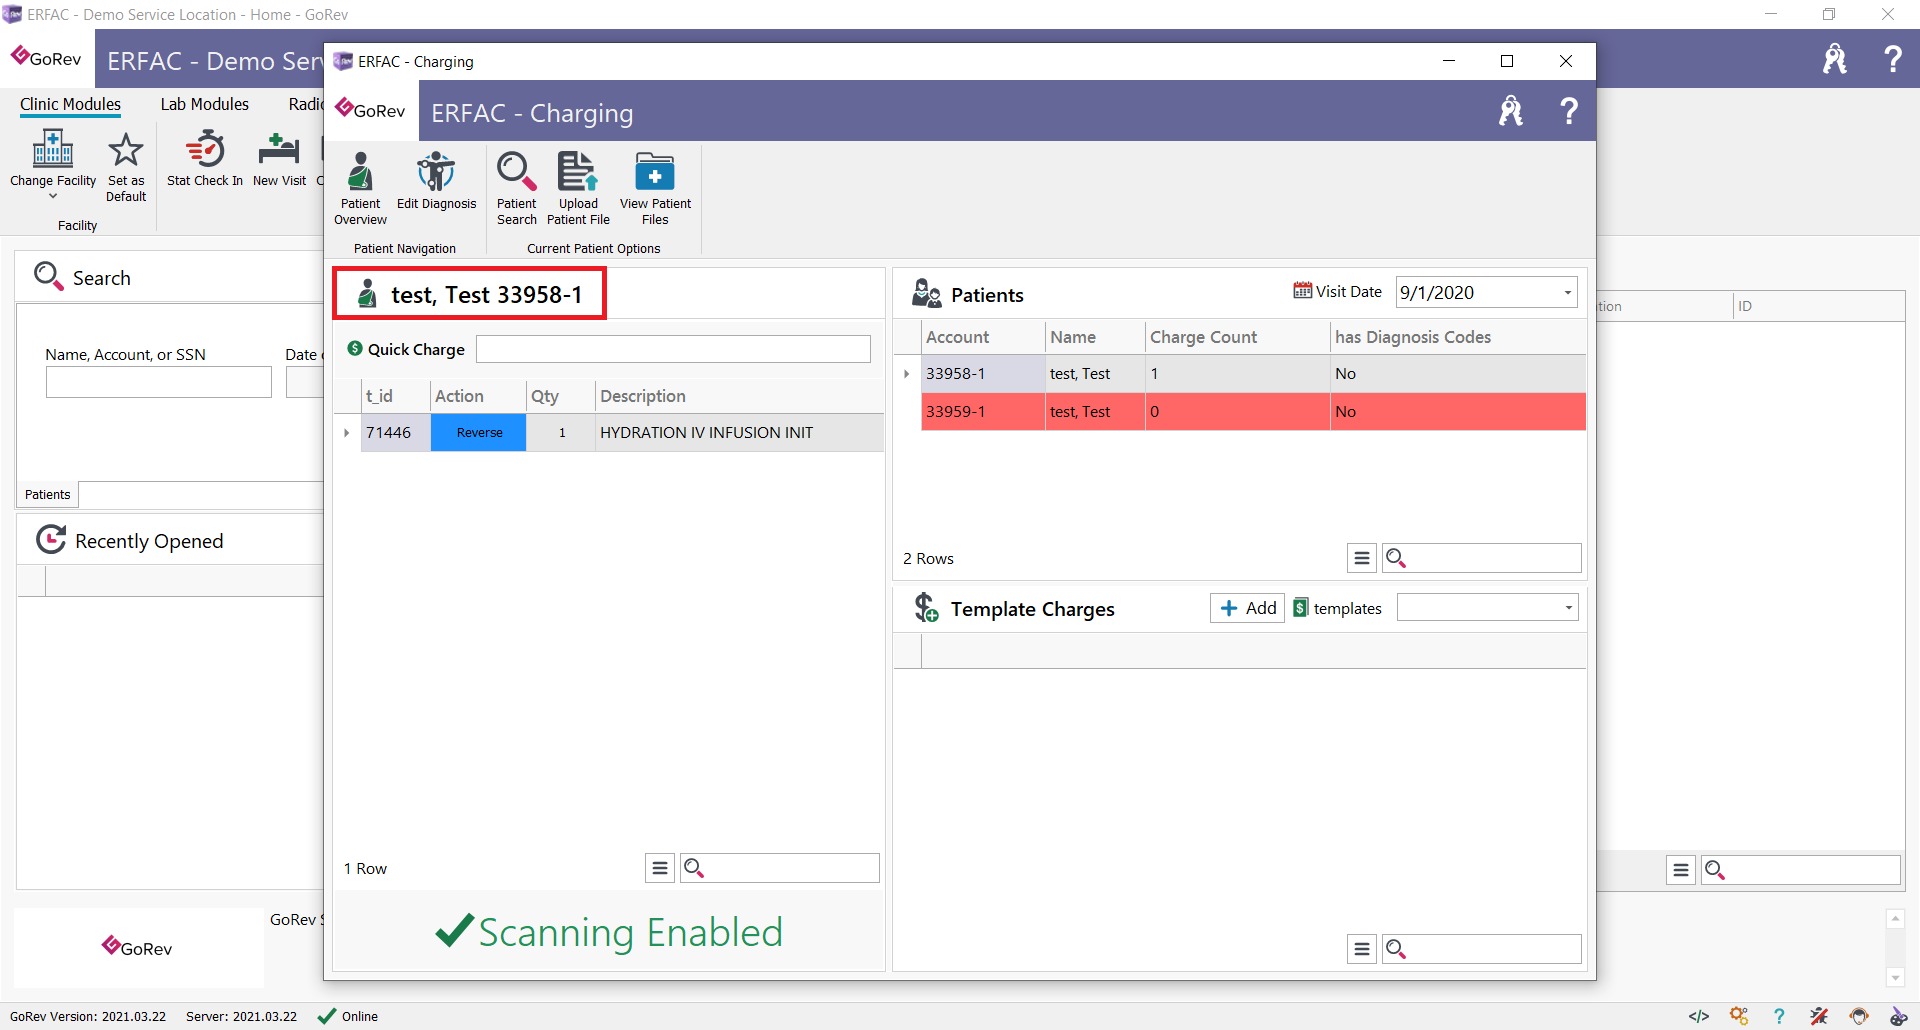Image resolution: width=1920 pixels, height=1030 pixels.
Task: Expand row indicator for charge 71446
Action: coord(347,433)
